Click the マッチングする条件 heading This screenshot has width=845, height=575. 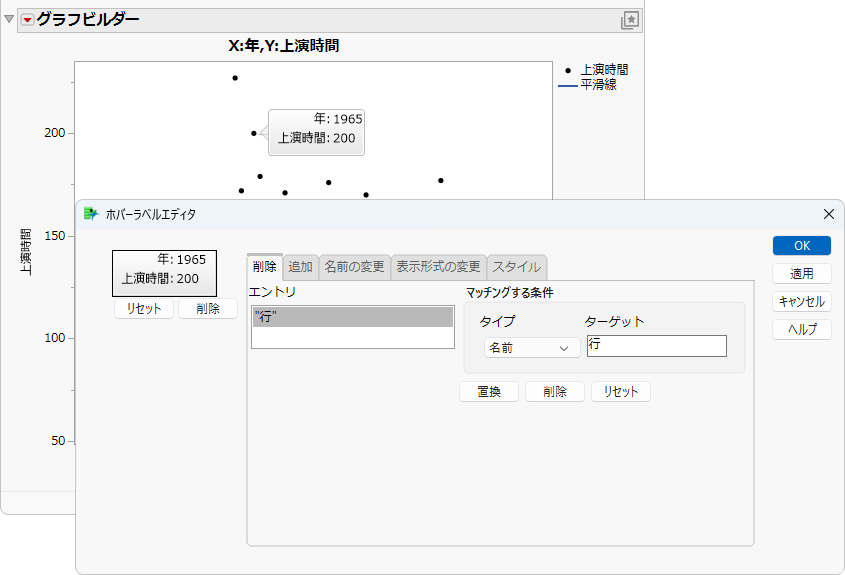[509, 293]
